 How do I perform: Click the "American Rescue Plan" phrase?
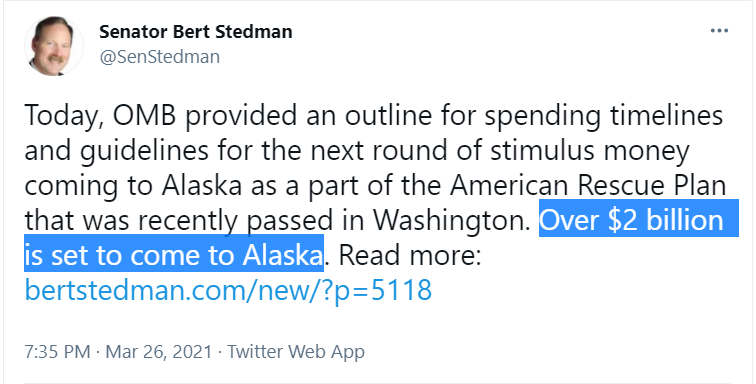click(x=588, y=186)
